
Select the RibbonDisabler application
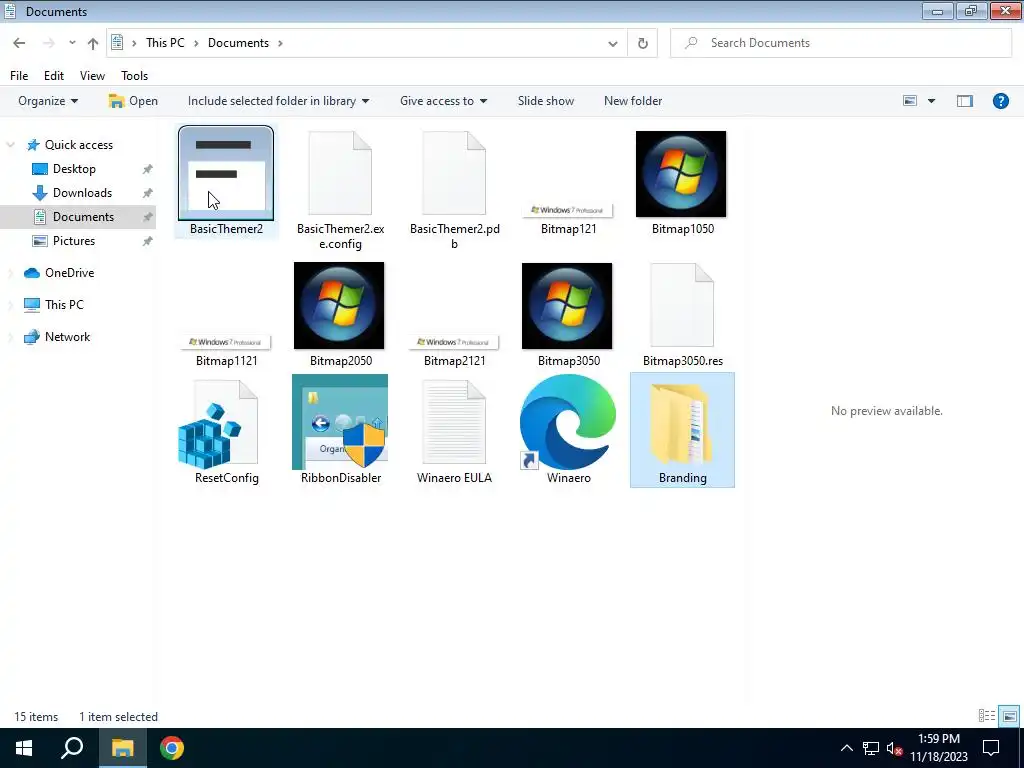pyautogui.click(x=340, y=430)
